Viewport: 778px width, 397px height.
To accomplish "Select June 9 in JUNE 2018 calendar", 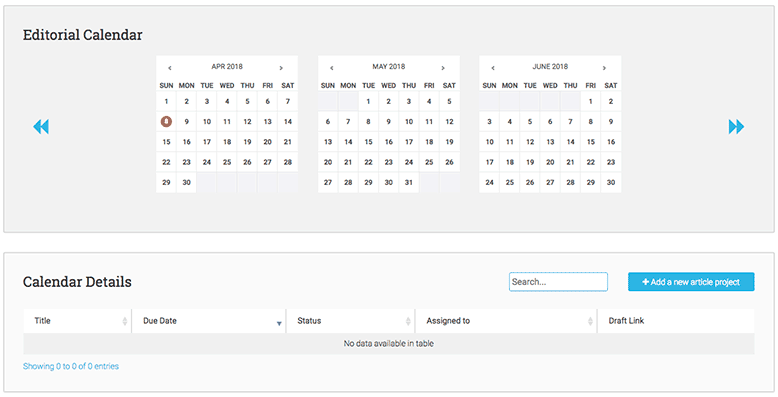I will (x=611, y=122).
